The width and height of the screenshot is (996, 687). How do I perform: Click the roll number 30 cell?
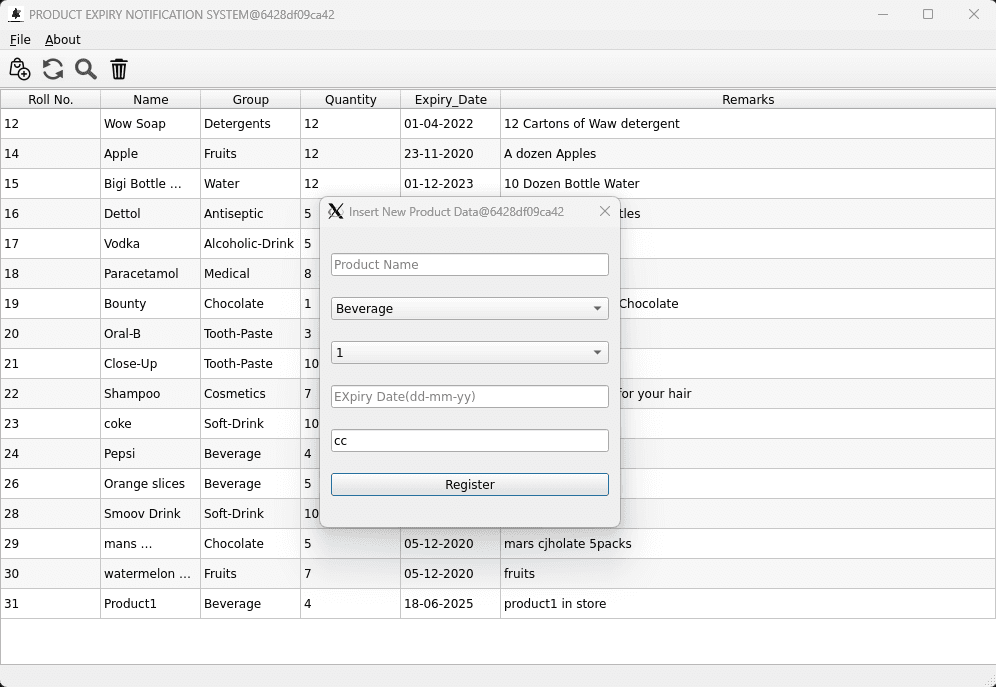(x=50, y=573)
